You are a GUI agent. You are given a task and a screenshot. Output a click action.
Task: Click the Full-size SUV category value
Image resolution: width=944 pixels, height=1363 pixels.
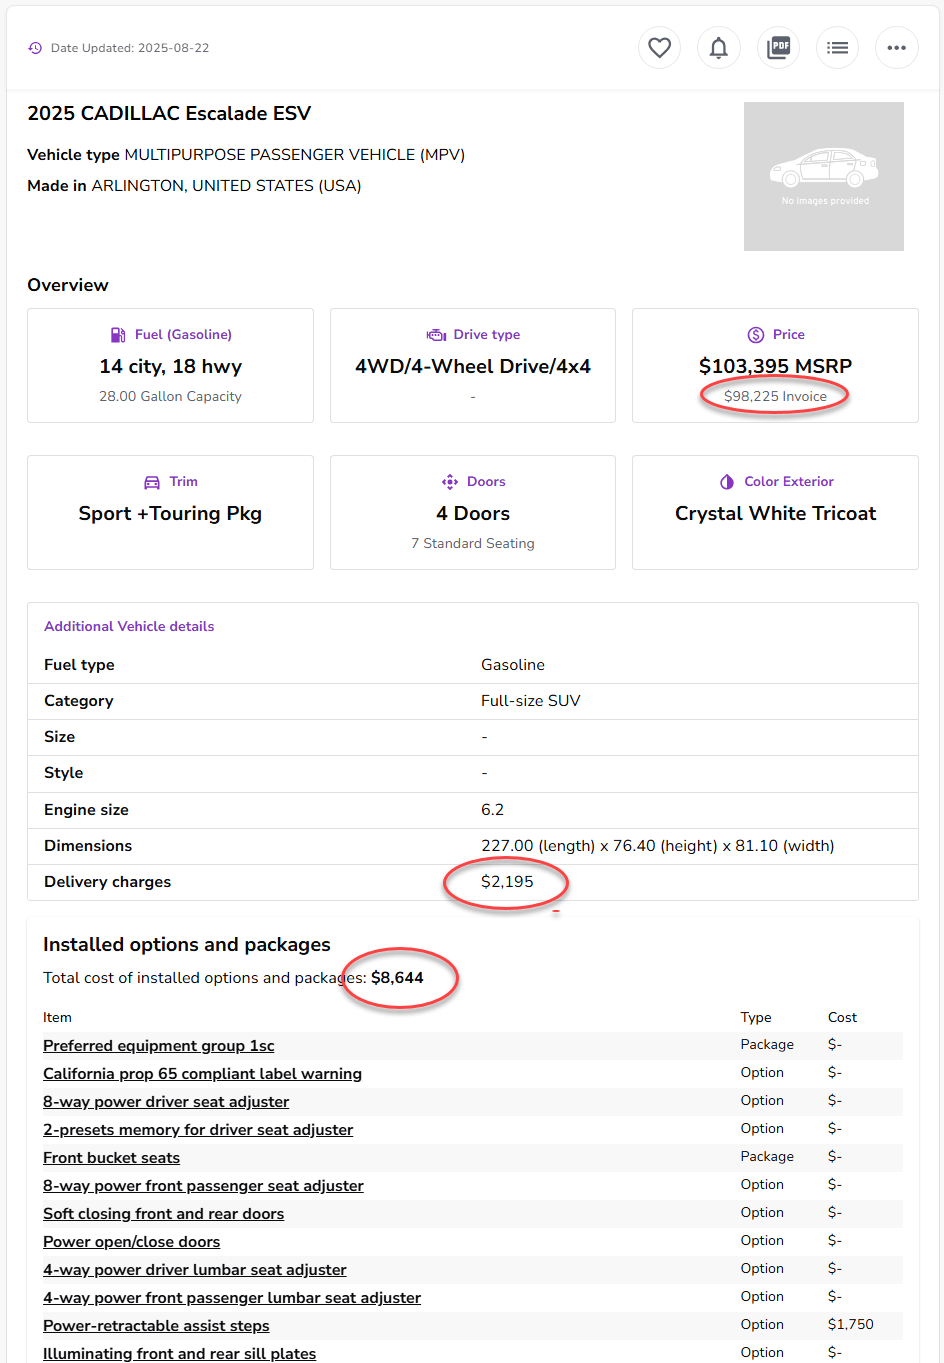tap(531, 700)
